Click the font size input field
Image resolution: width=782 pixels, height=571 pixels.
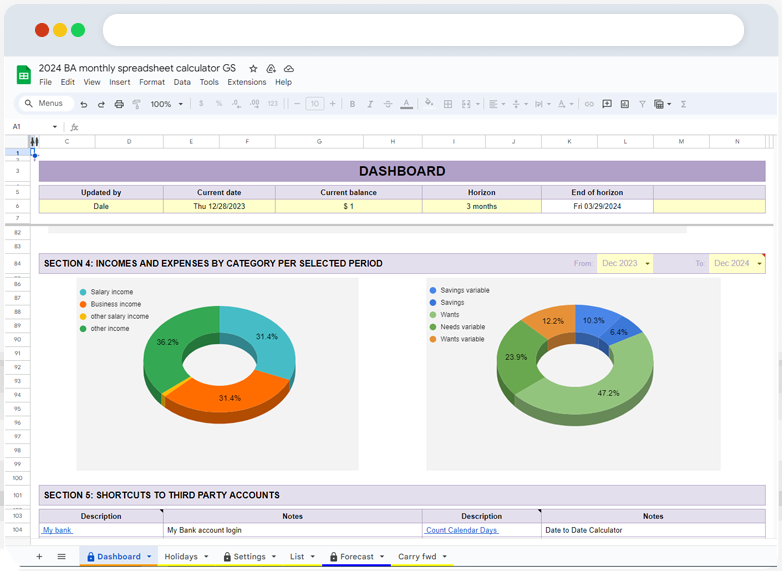315,104
